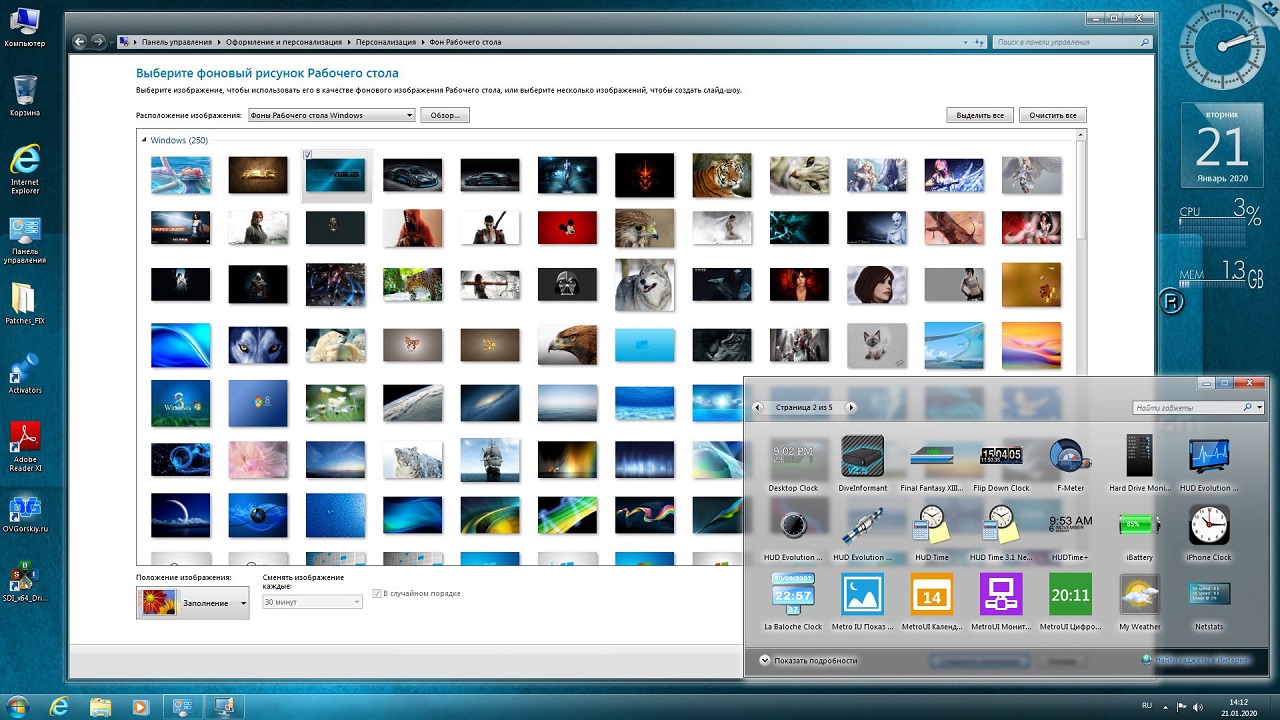Click the 'Выделить все' button
1280x720 pixels.
979,115
